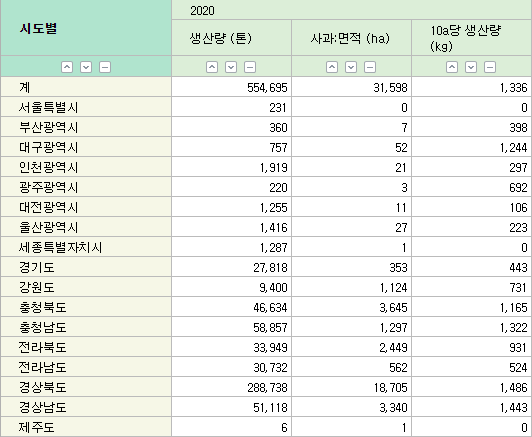Sort 시도별 column ascending with up arrow

point(67,67)
